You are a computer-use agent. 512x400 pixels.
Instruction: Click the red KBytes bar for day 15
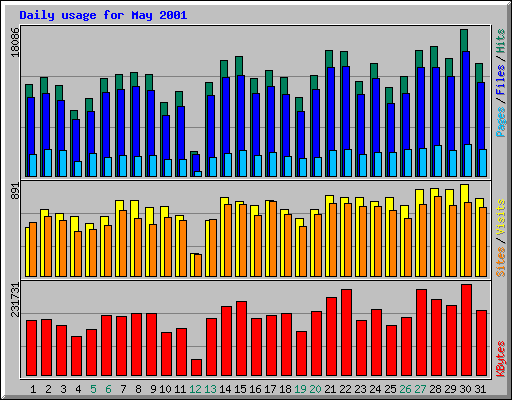point(241,338)
